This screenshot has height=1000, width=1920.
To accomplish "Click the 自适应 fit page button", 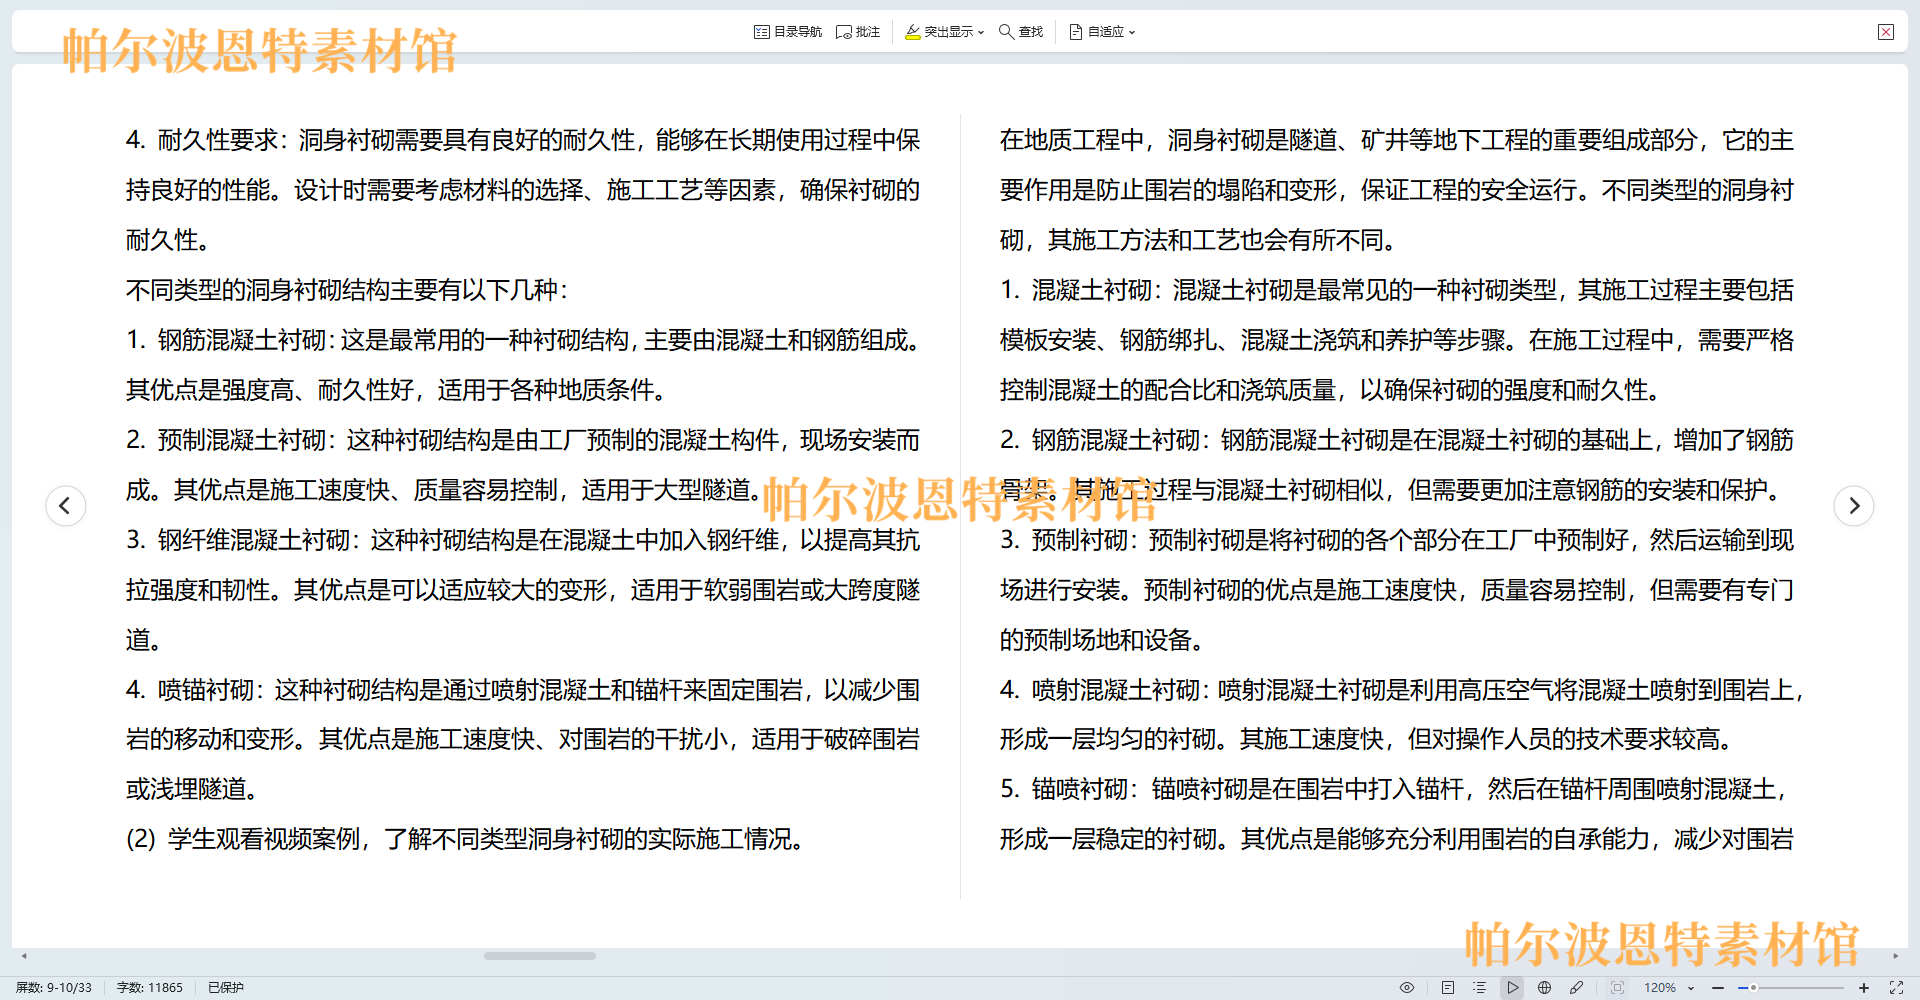I will click(1097, 32).
